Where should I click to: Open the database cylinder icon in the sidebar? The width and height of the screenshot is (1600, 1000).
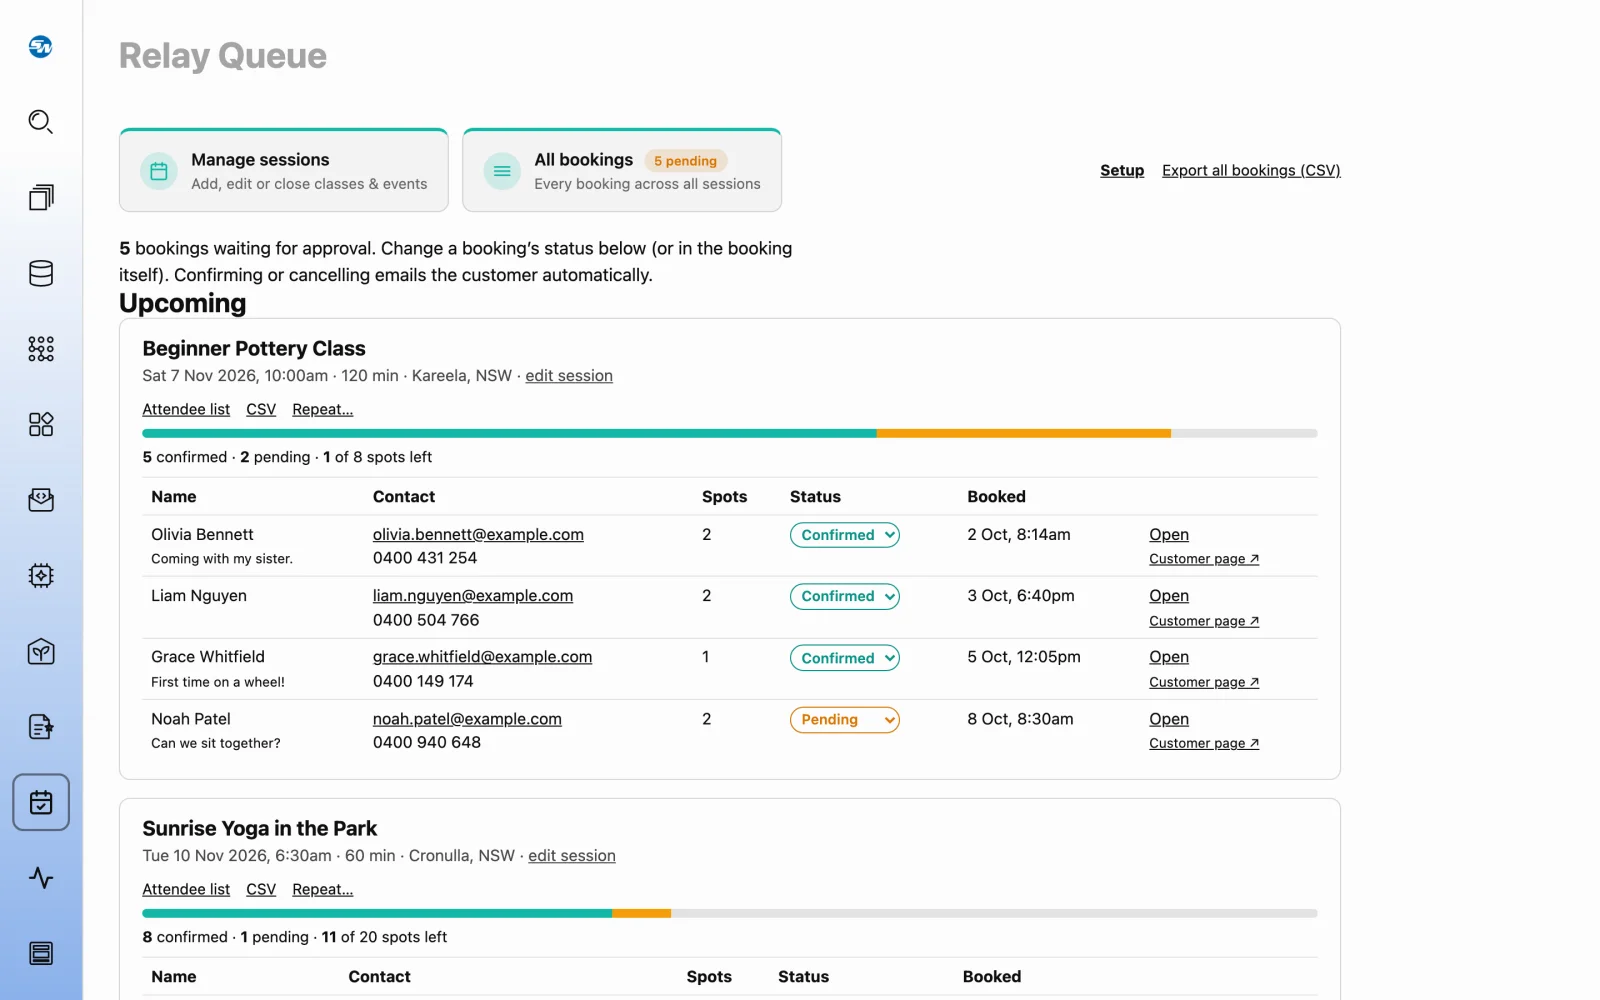point(41,273)
